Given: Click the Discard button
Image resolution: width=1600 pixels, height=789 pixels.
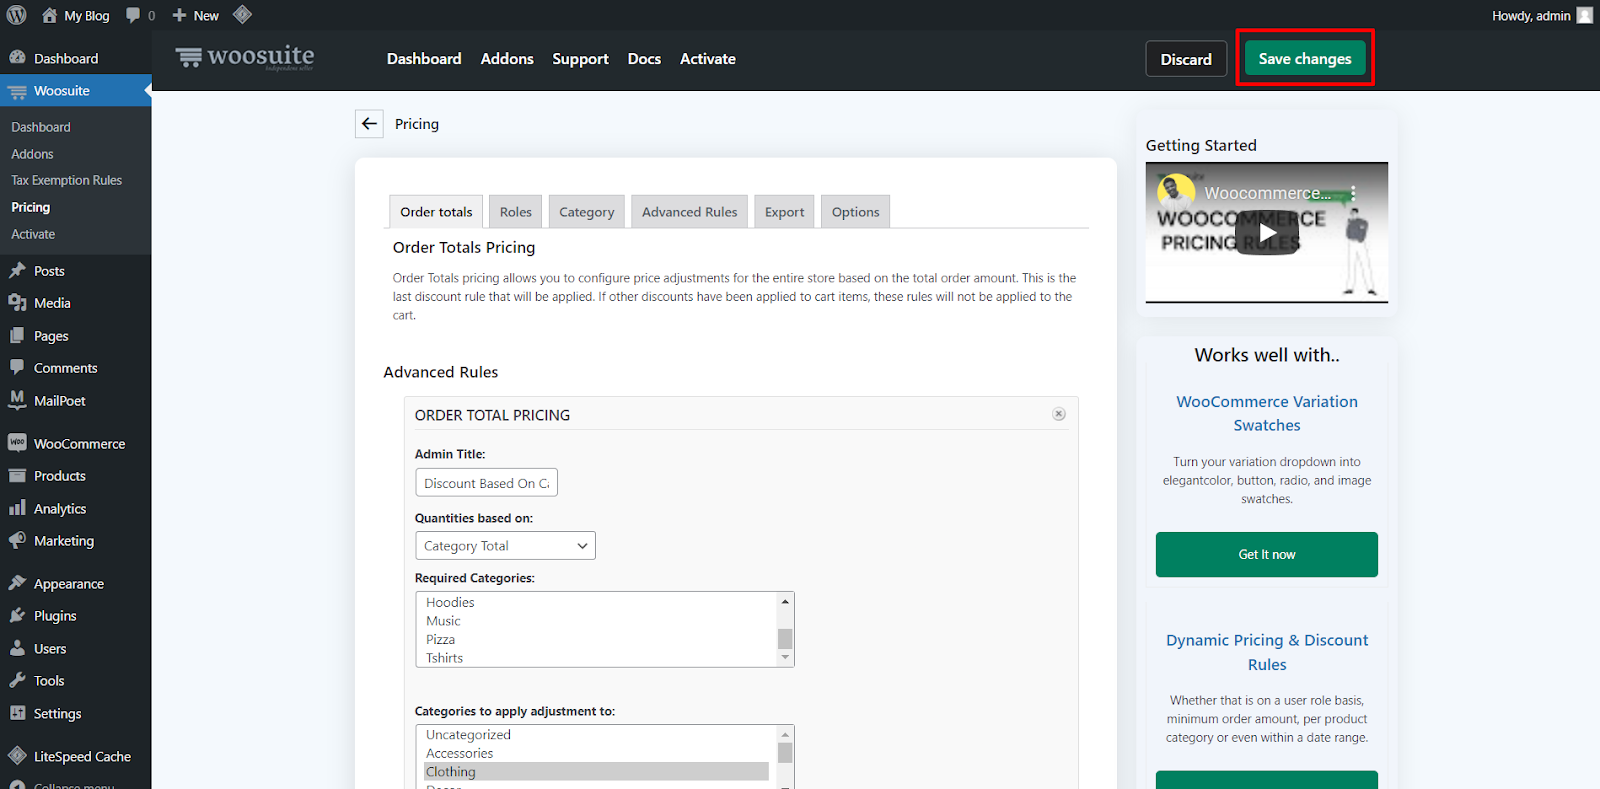Looking at the screenshot, I should coord(1186,59).
